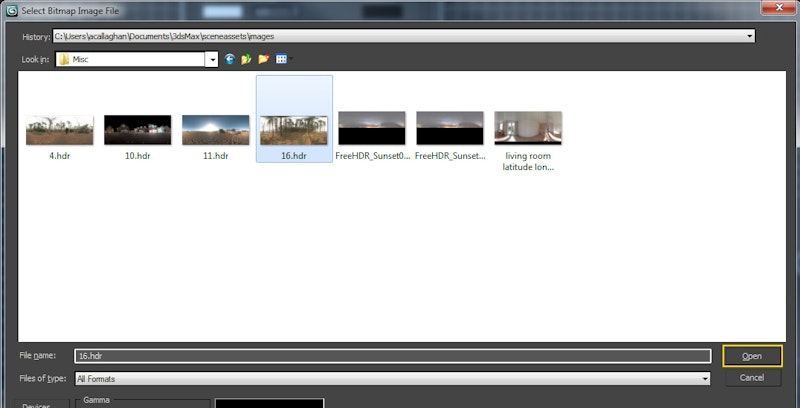Click the File name input field
800x408 pixels.
pyautogui.click(x=390, y=355)
